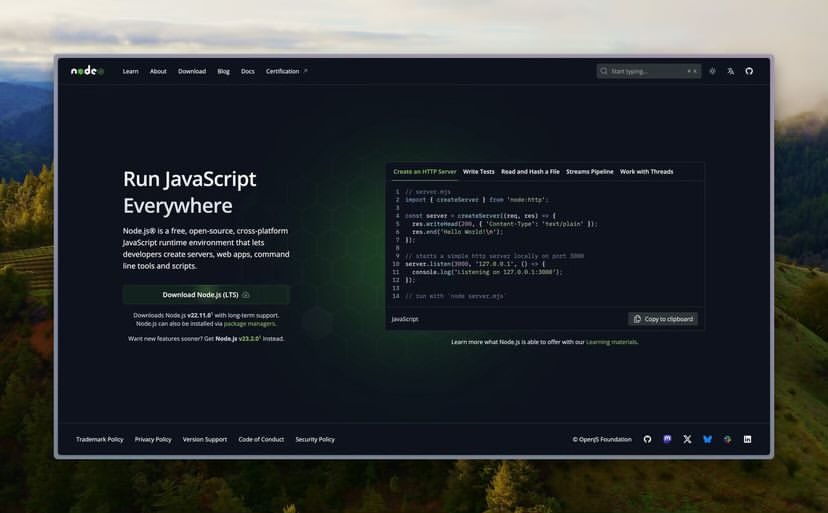Image resolution: width=828 pixels, height=513 pixels.
Task: Select Create an HTTP Server tab
Action: 425,172
